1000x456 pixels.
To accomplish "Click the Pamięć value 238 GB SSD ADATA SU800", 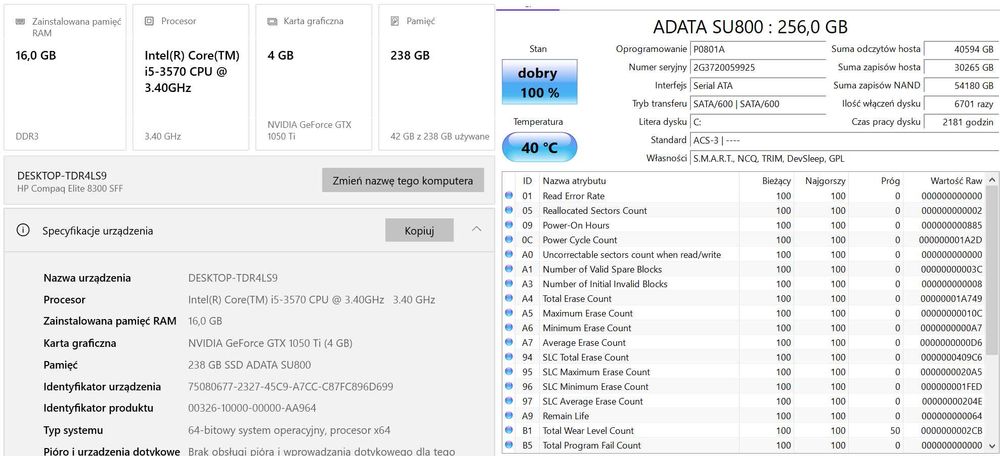I will pos(249,365).
